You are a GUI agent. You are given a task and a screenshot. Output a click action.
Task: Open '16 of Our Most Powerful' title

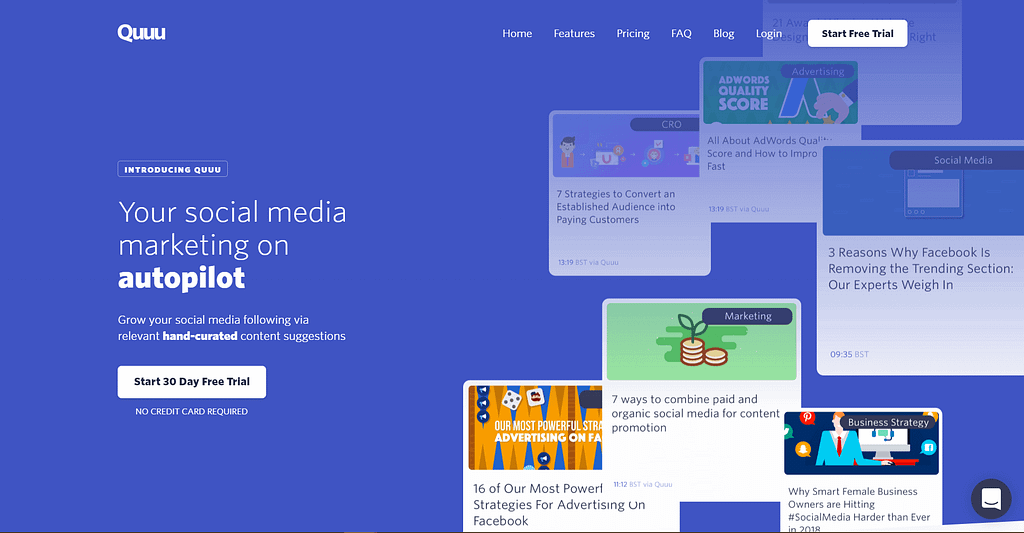pos(559,504)
